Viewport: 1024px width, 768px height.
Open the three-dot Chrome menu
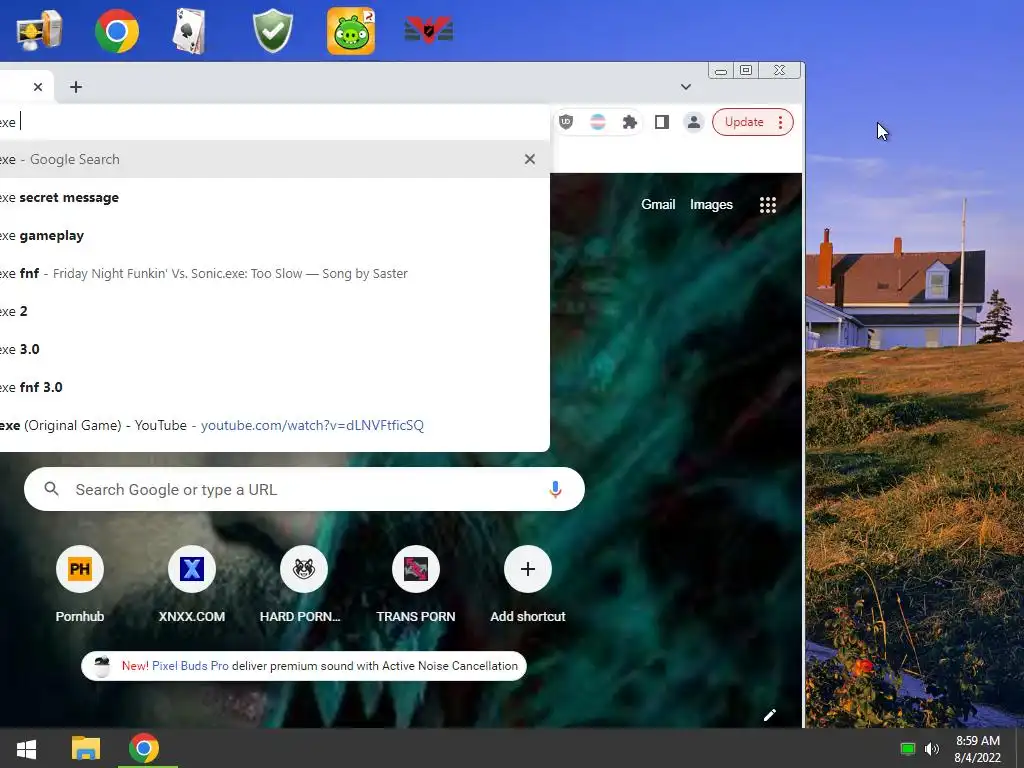pos(780,122)
